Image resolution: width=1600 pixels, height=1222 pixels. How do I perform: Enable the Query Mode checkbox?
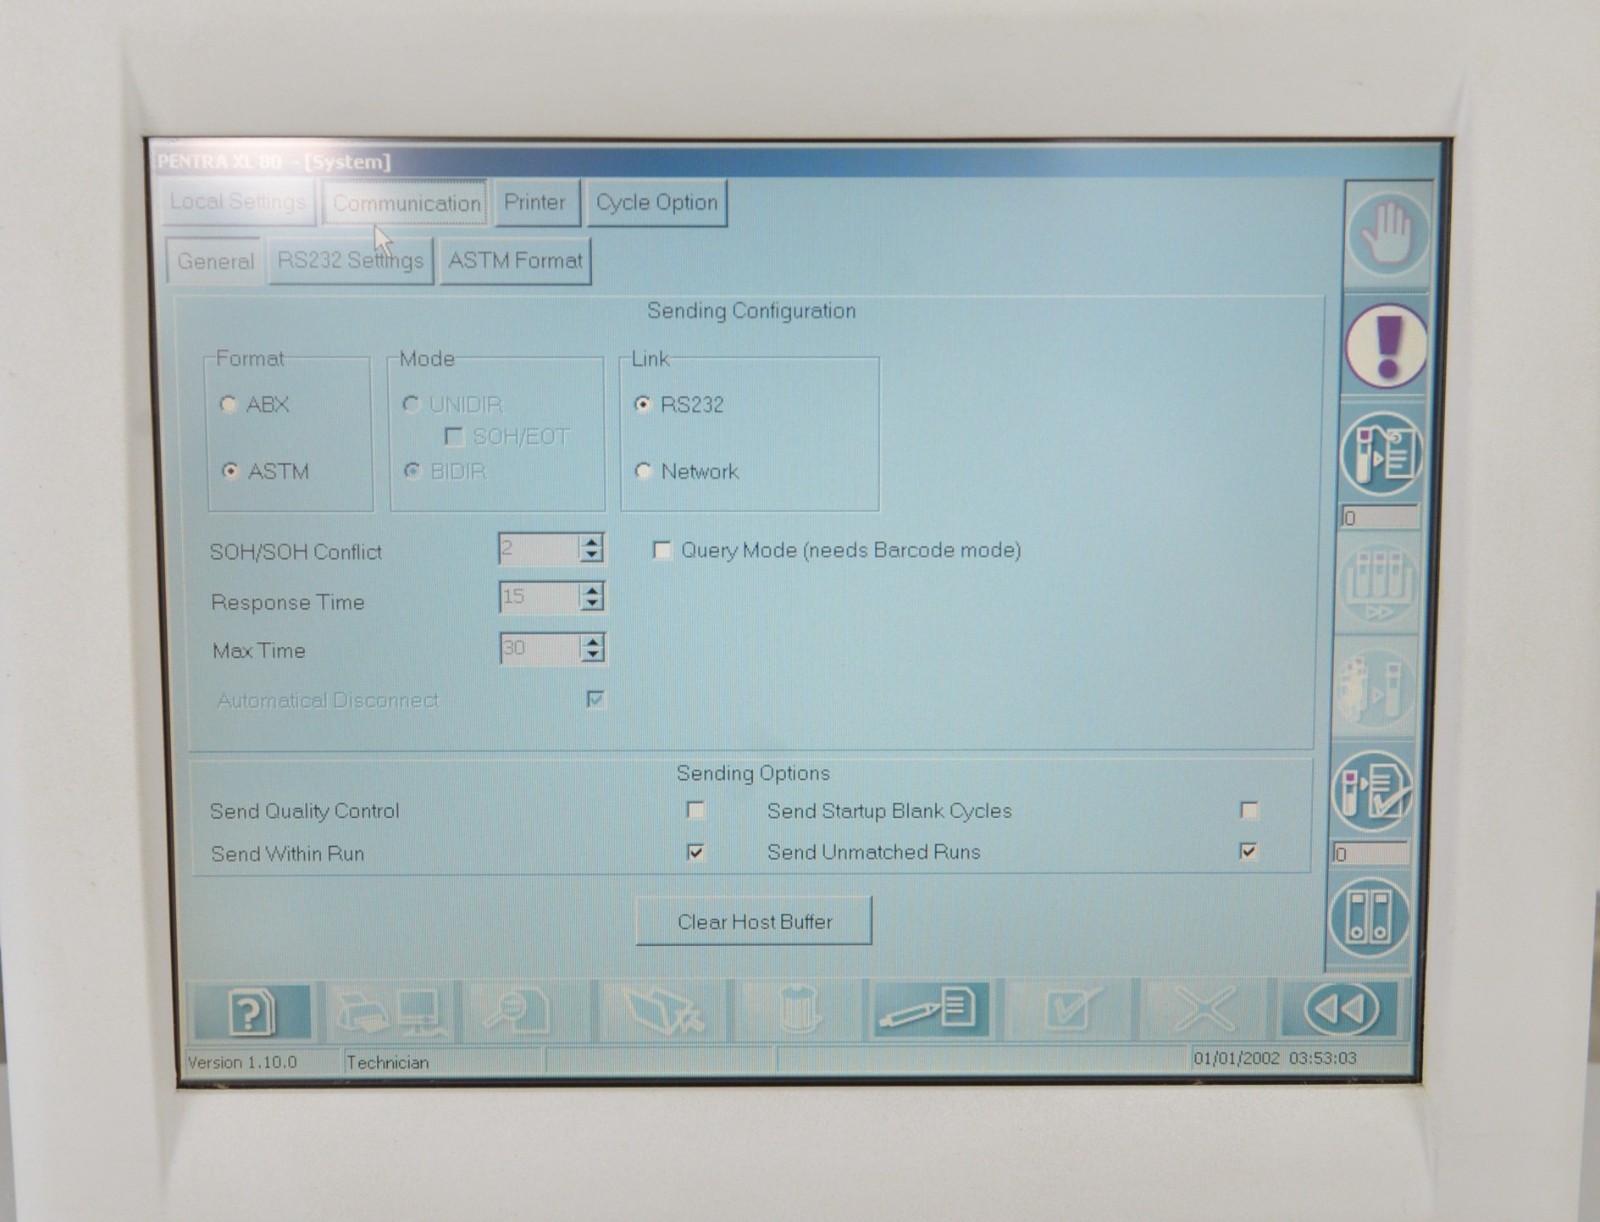tap(661, 551)
